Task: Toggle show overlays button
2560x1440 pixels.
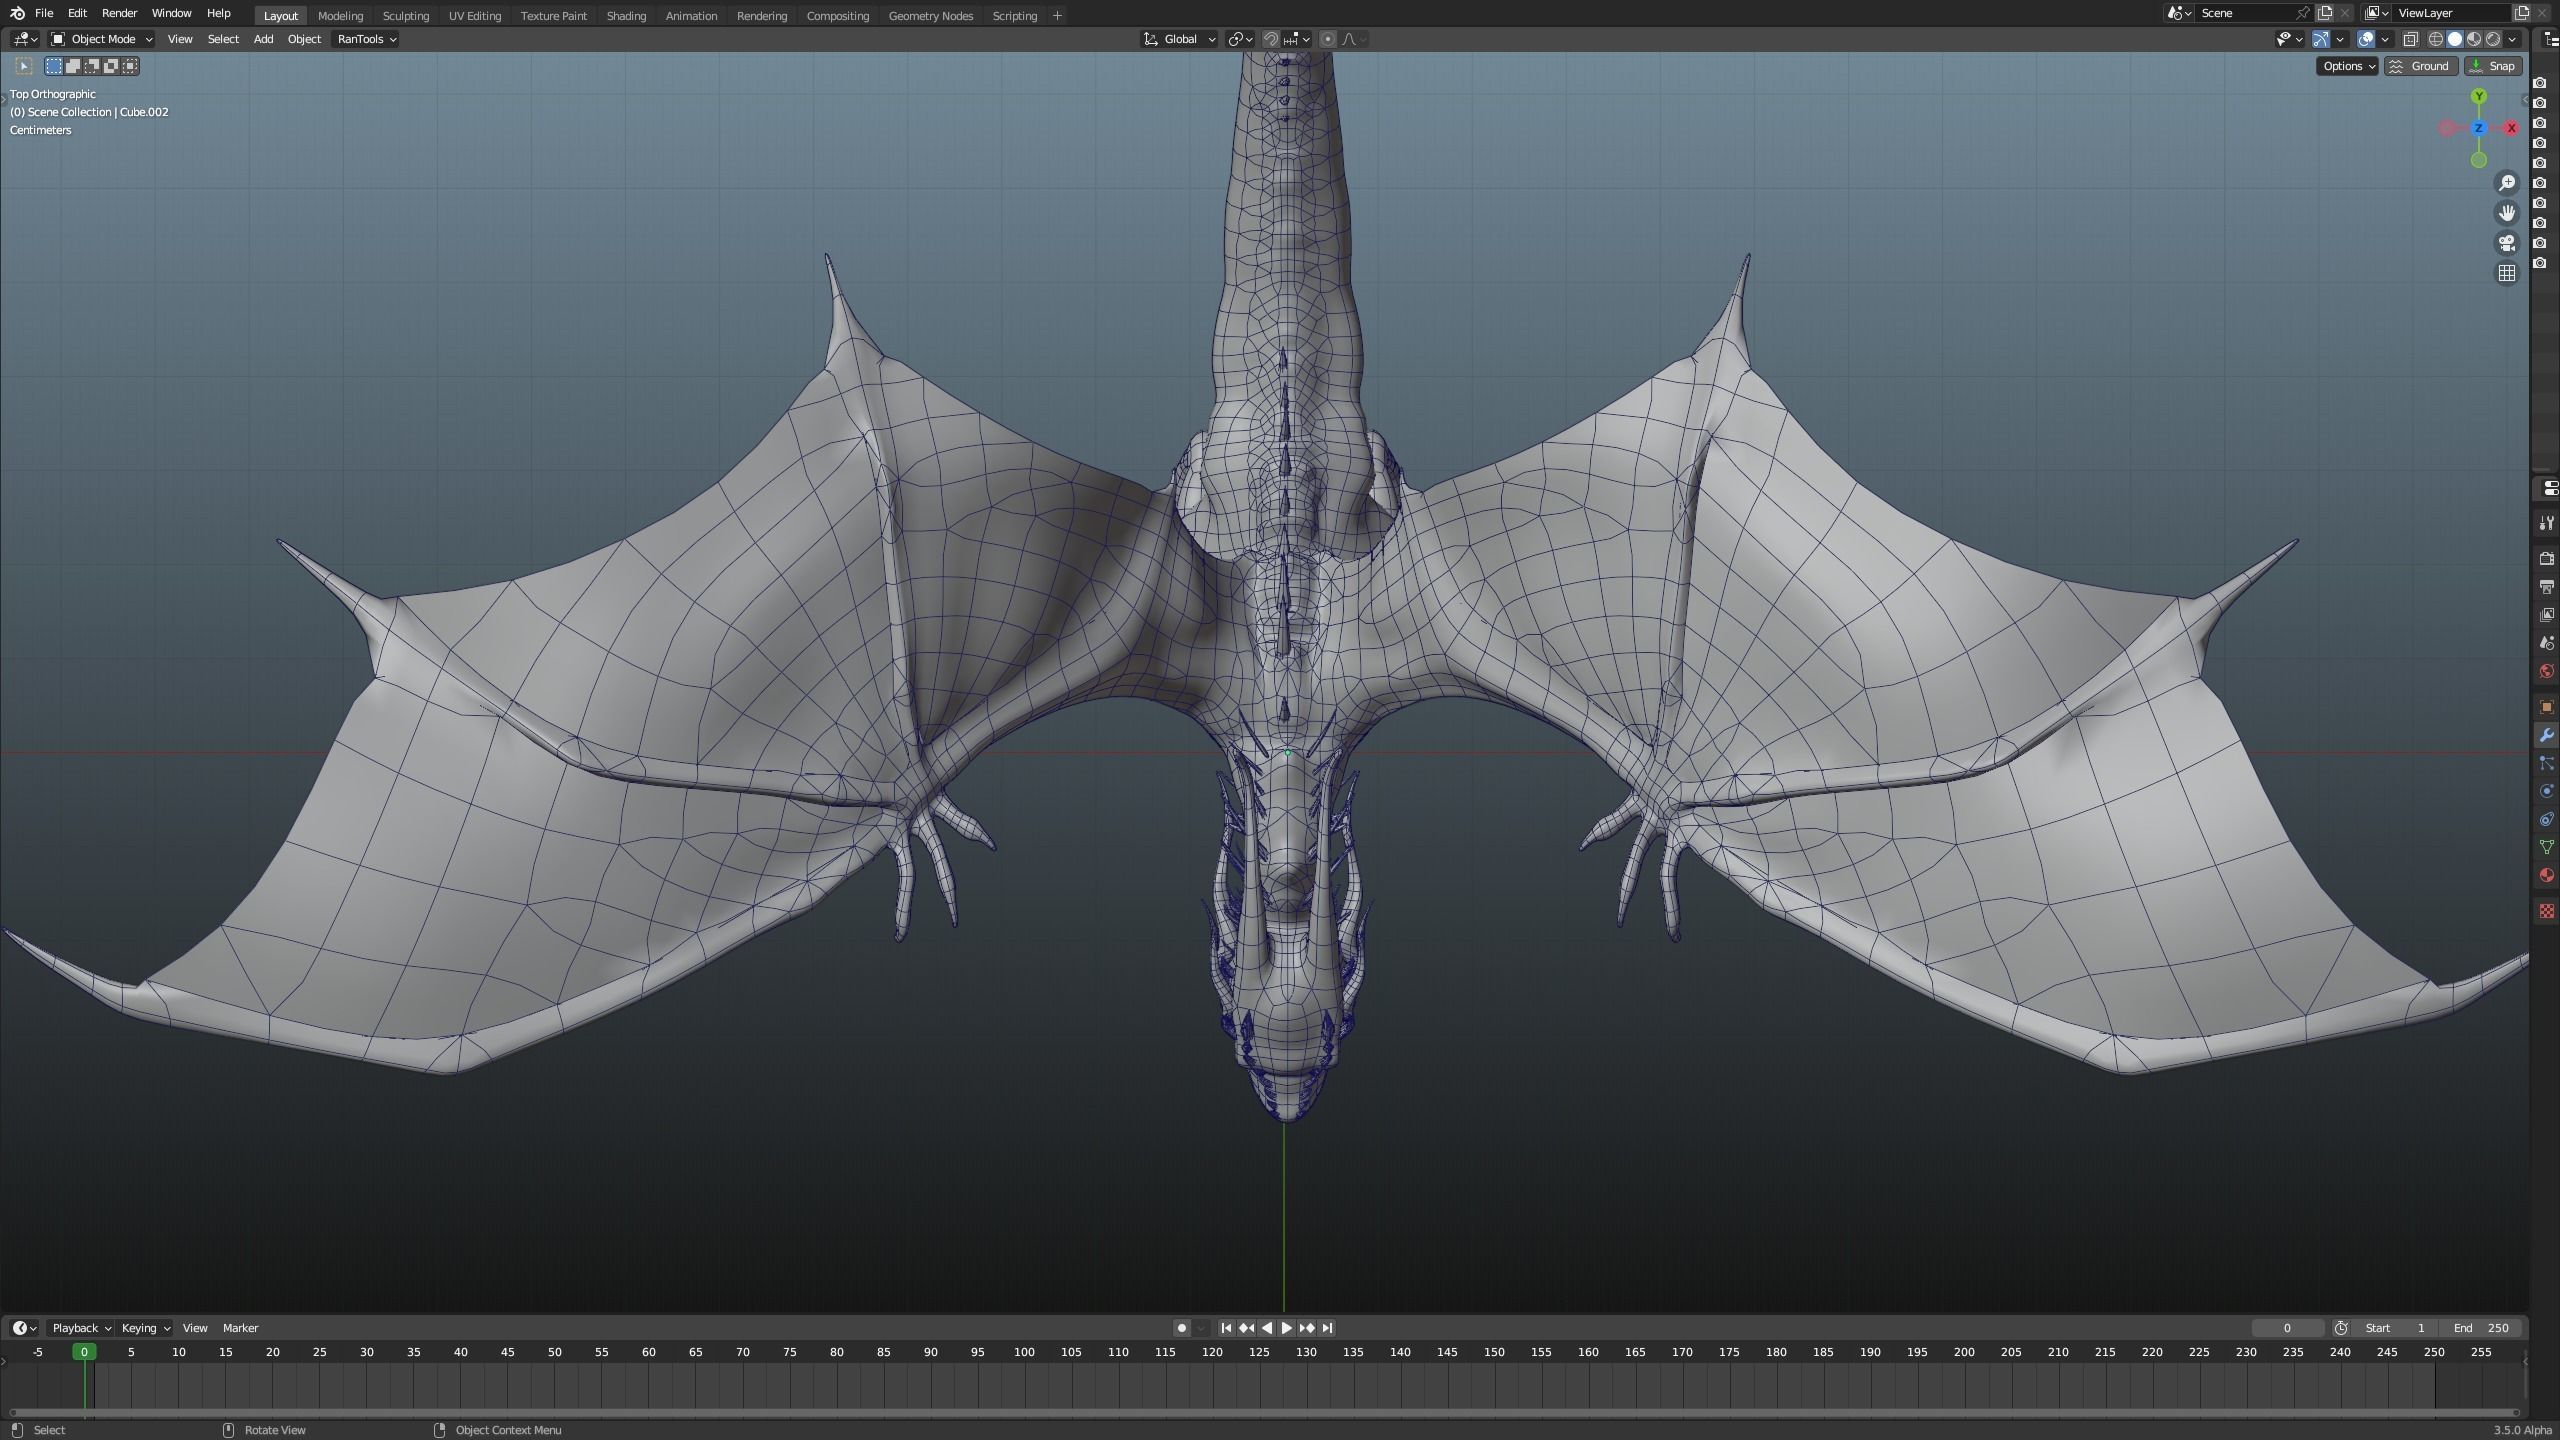Action: (2366, 39)
